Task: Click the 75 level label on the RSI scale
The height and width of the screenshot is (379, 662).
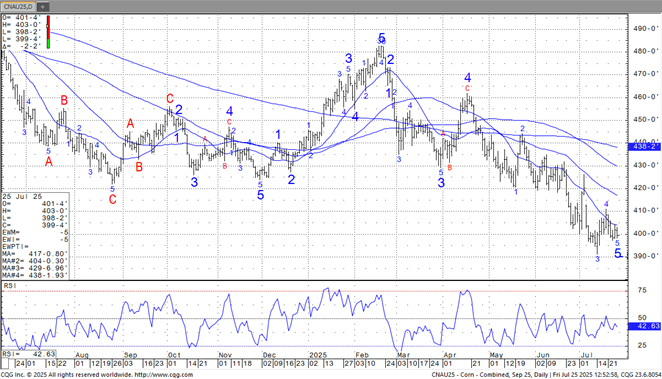Action: 642,290
